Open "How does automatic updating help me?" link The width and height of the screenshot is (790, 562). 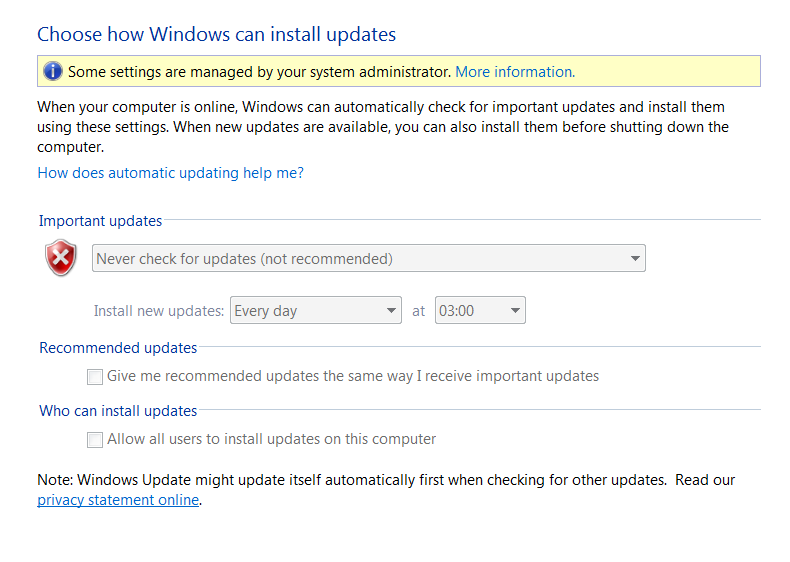[x=170, y=173]
